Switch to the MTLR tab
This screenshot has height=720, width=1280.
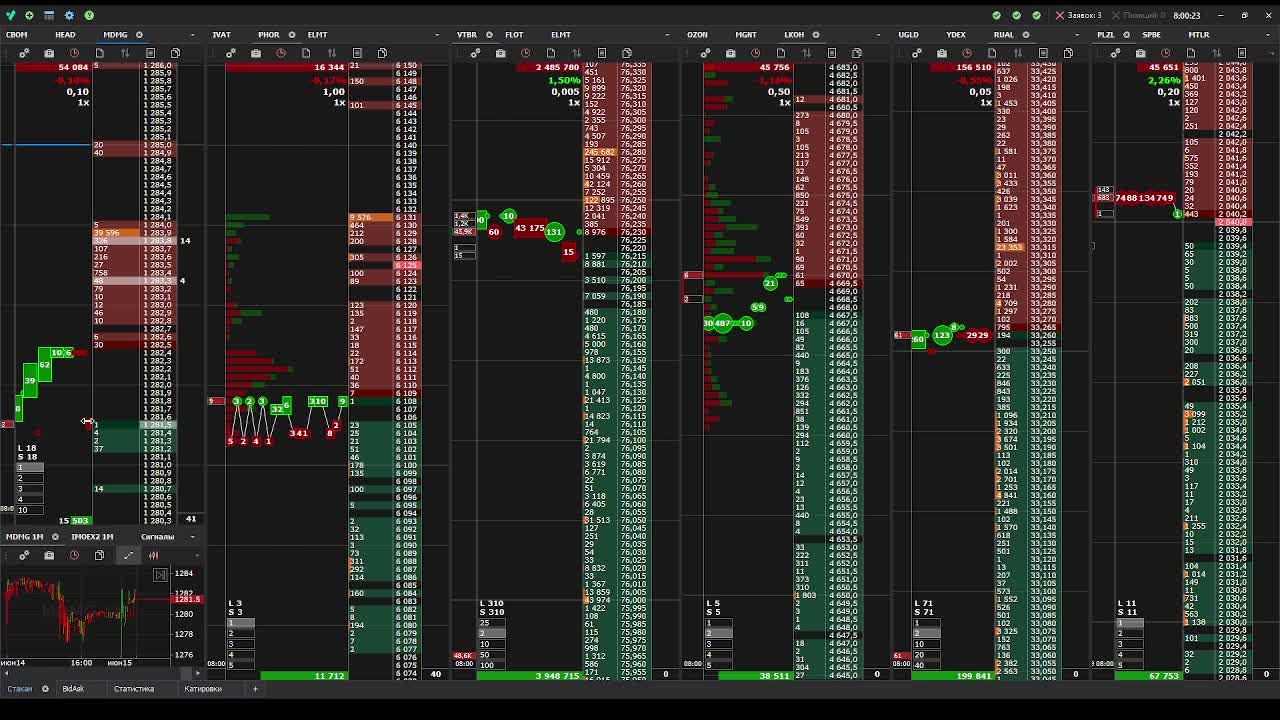click(x=1199, y=35)
